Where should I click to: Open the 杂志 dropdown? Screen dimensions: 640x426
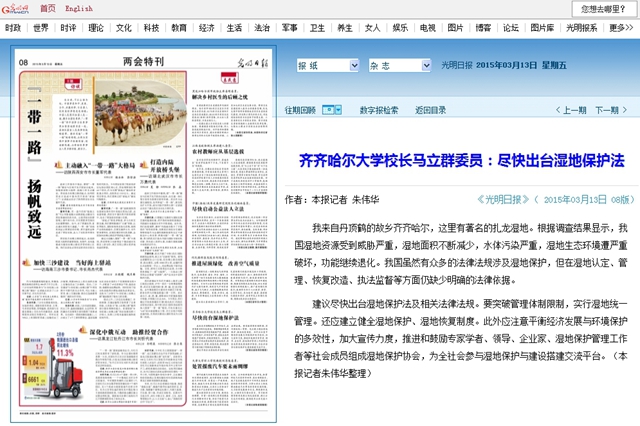coord(400,65)
